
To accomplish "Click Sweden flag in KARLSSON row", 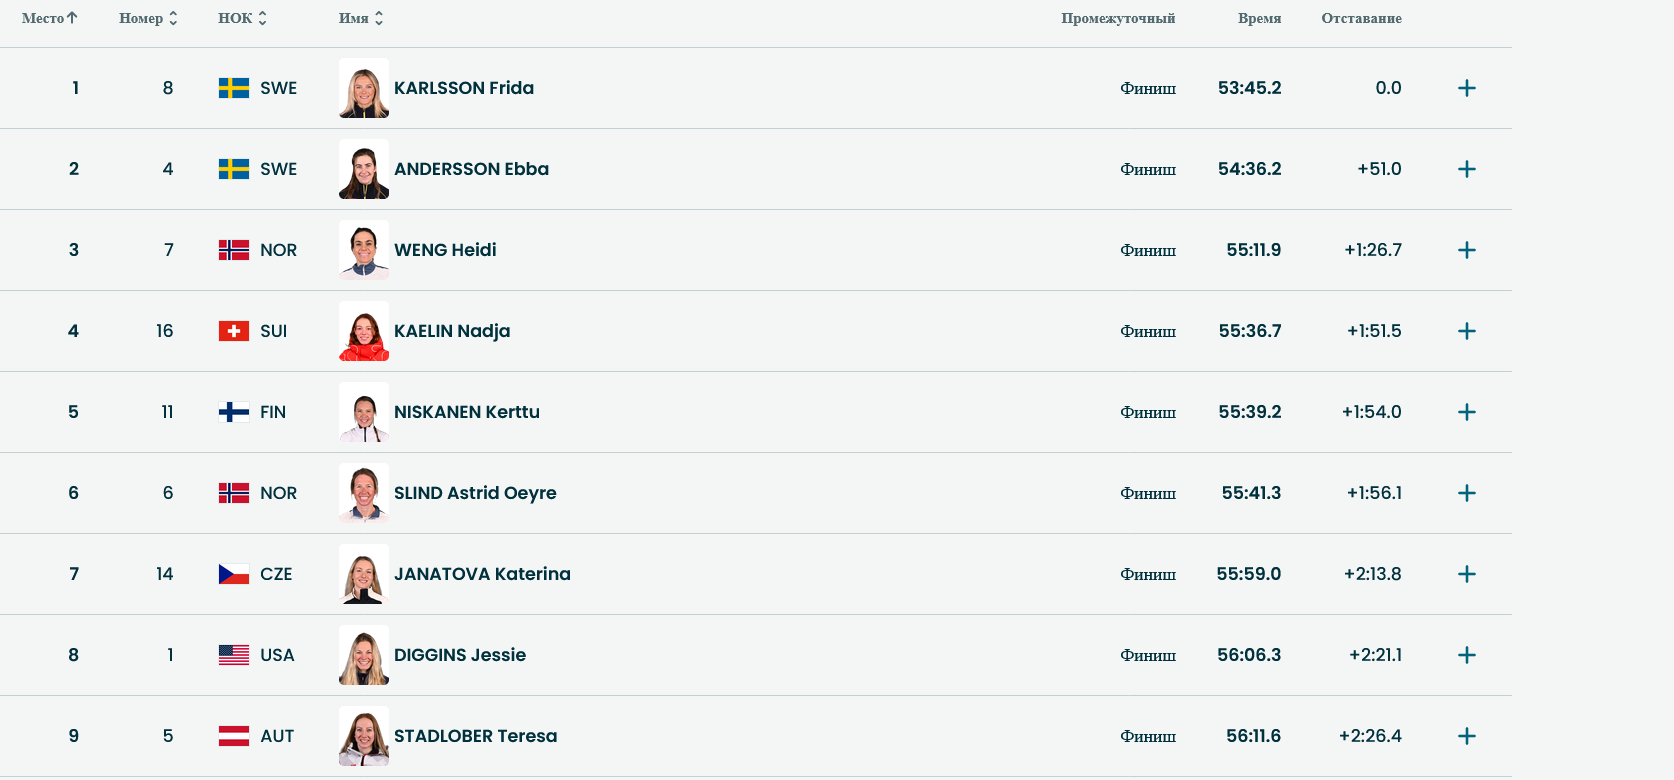I will (x=234, y=88).
